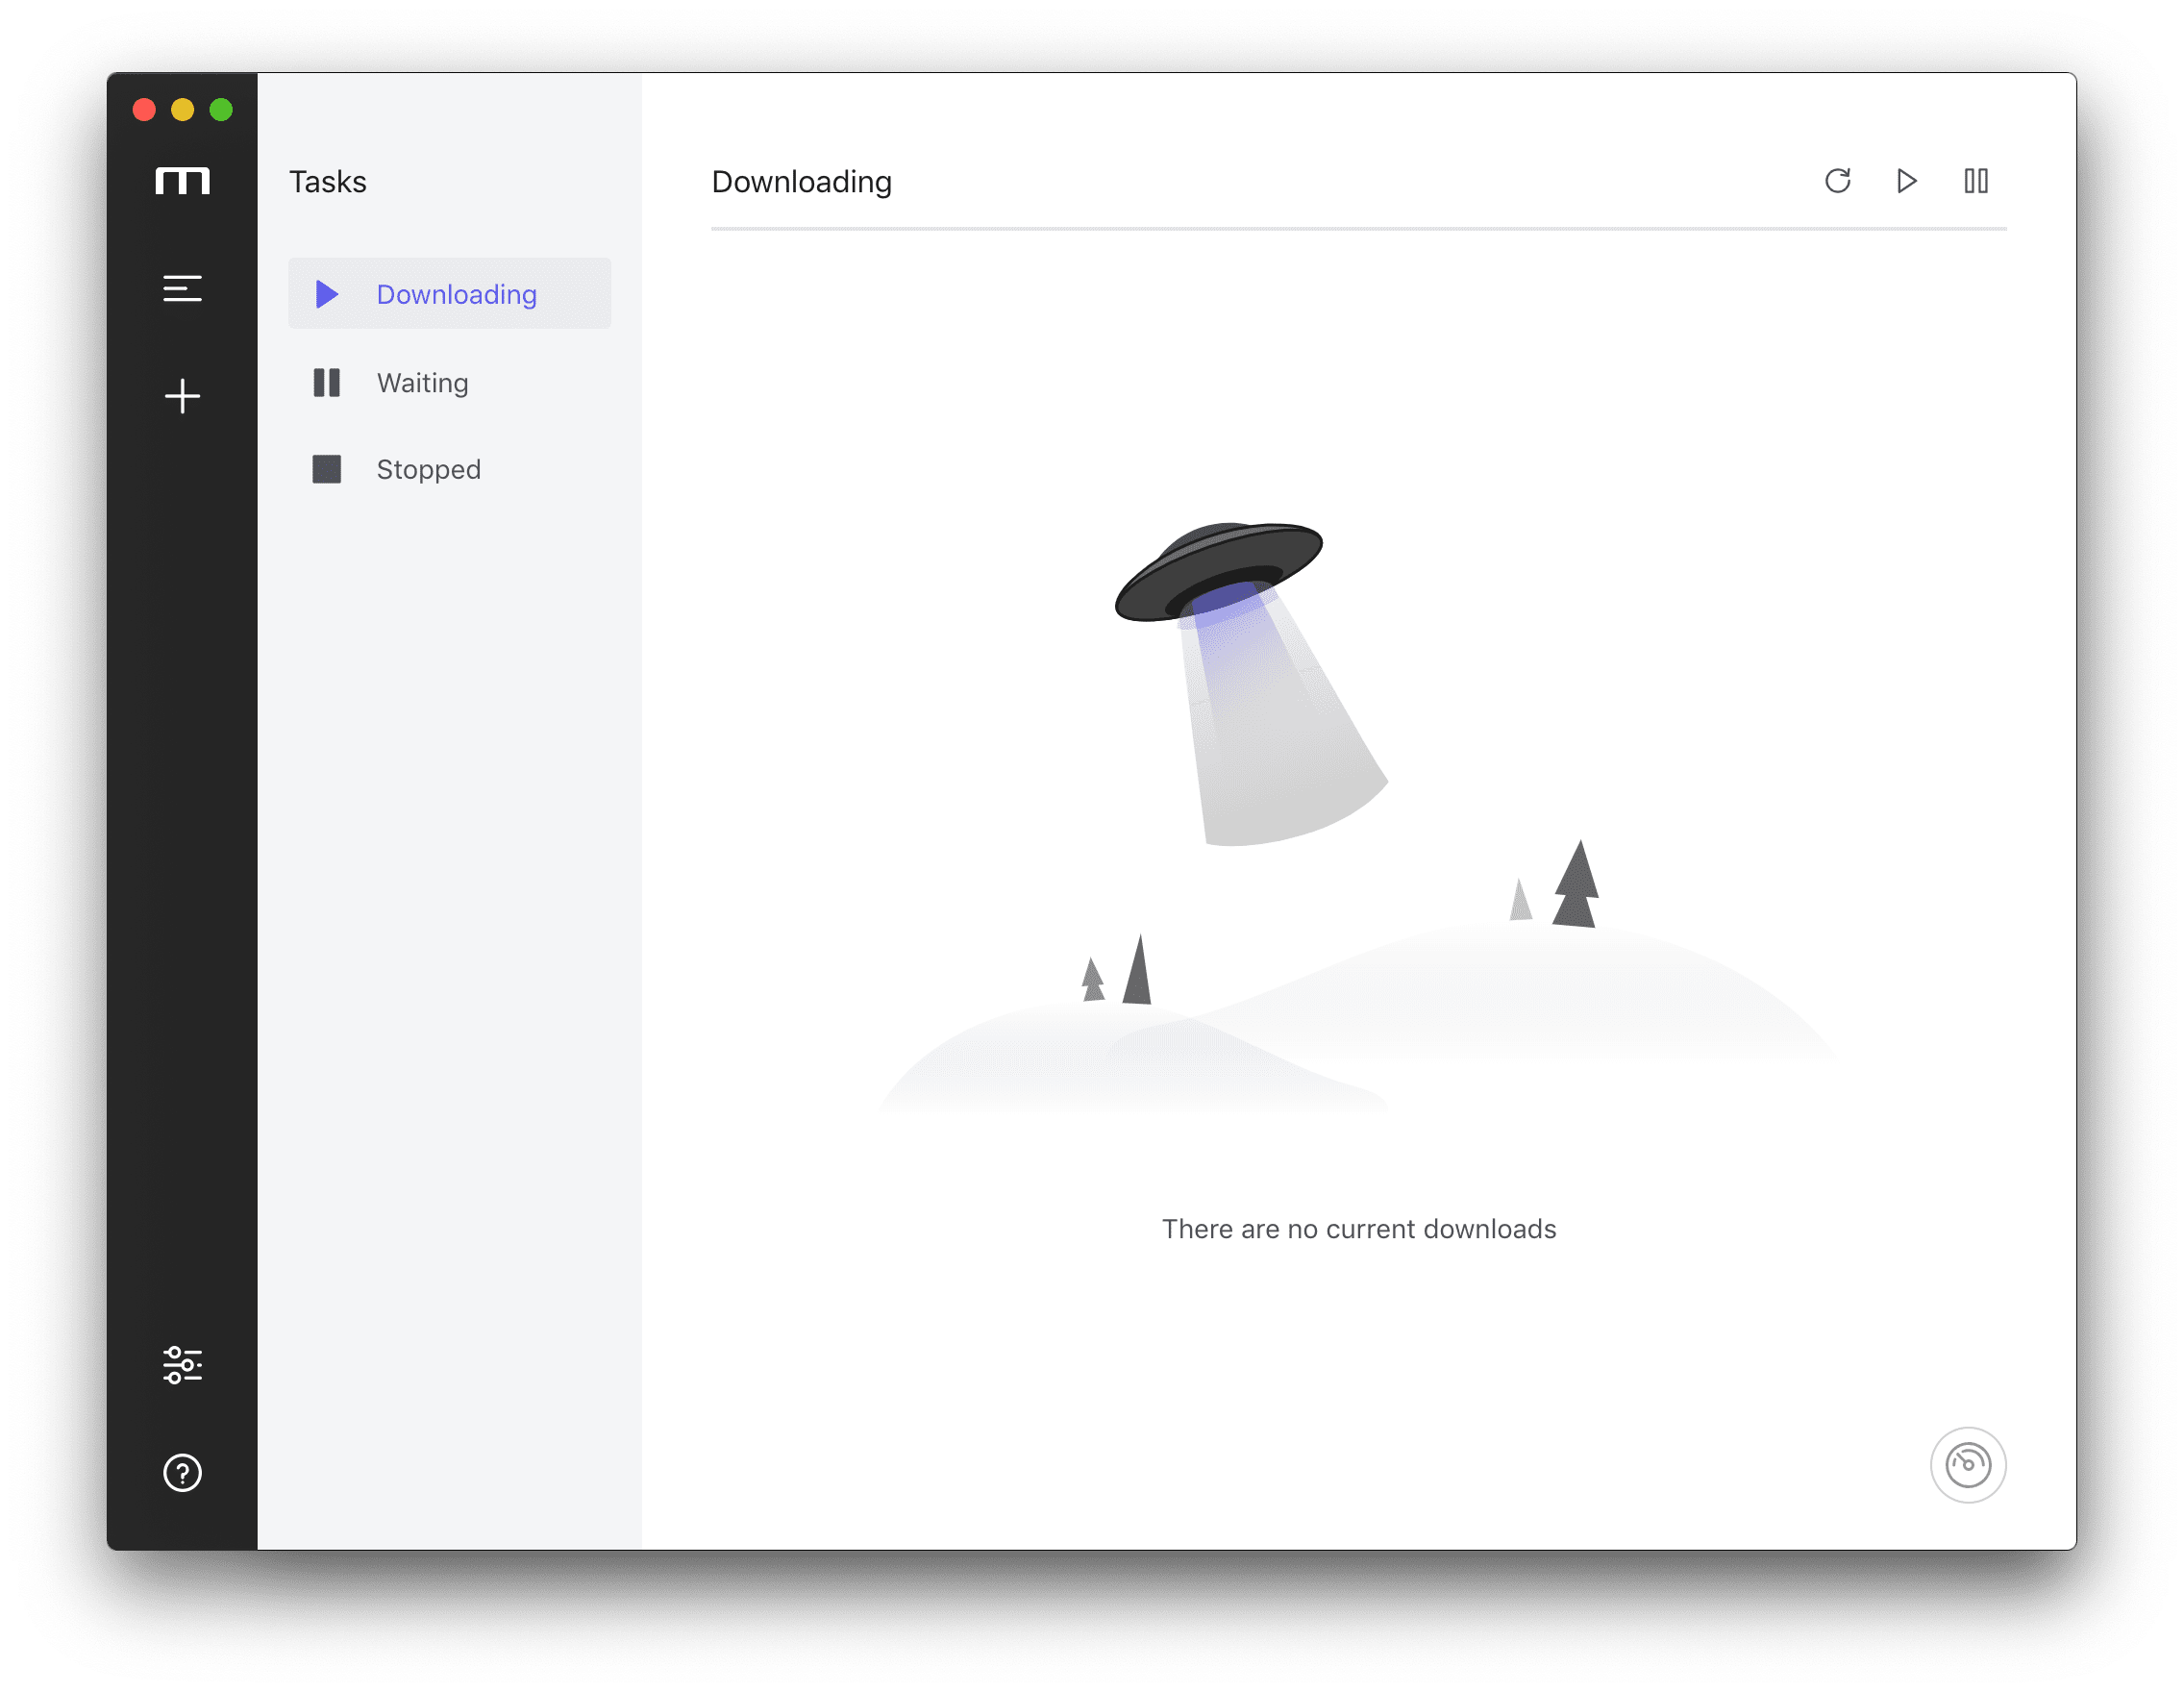Pause all tasks with pause icon
This screenshot has width=2184, height=1692.
pyautogui.click(x=1976, y=181)
